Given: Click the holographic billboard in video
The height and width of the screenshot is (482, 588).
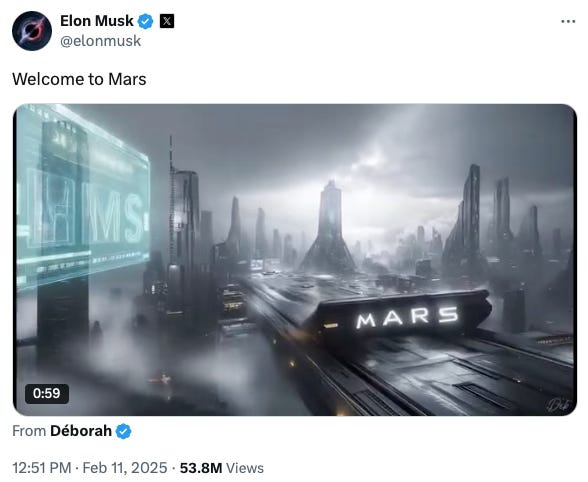Looking at the screenshot, I should tap(82, 197).
